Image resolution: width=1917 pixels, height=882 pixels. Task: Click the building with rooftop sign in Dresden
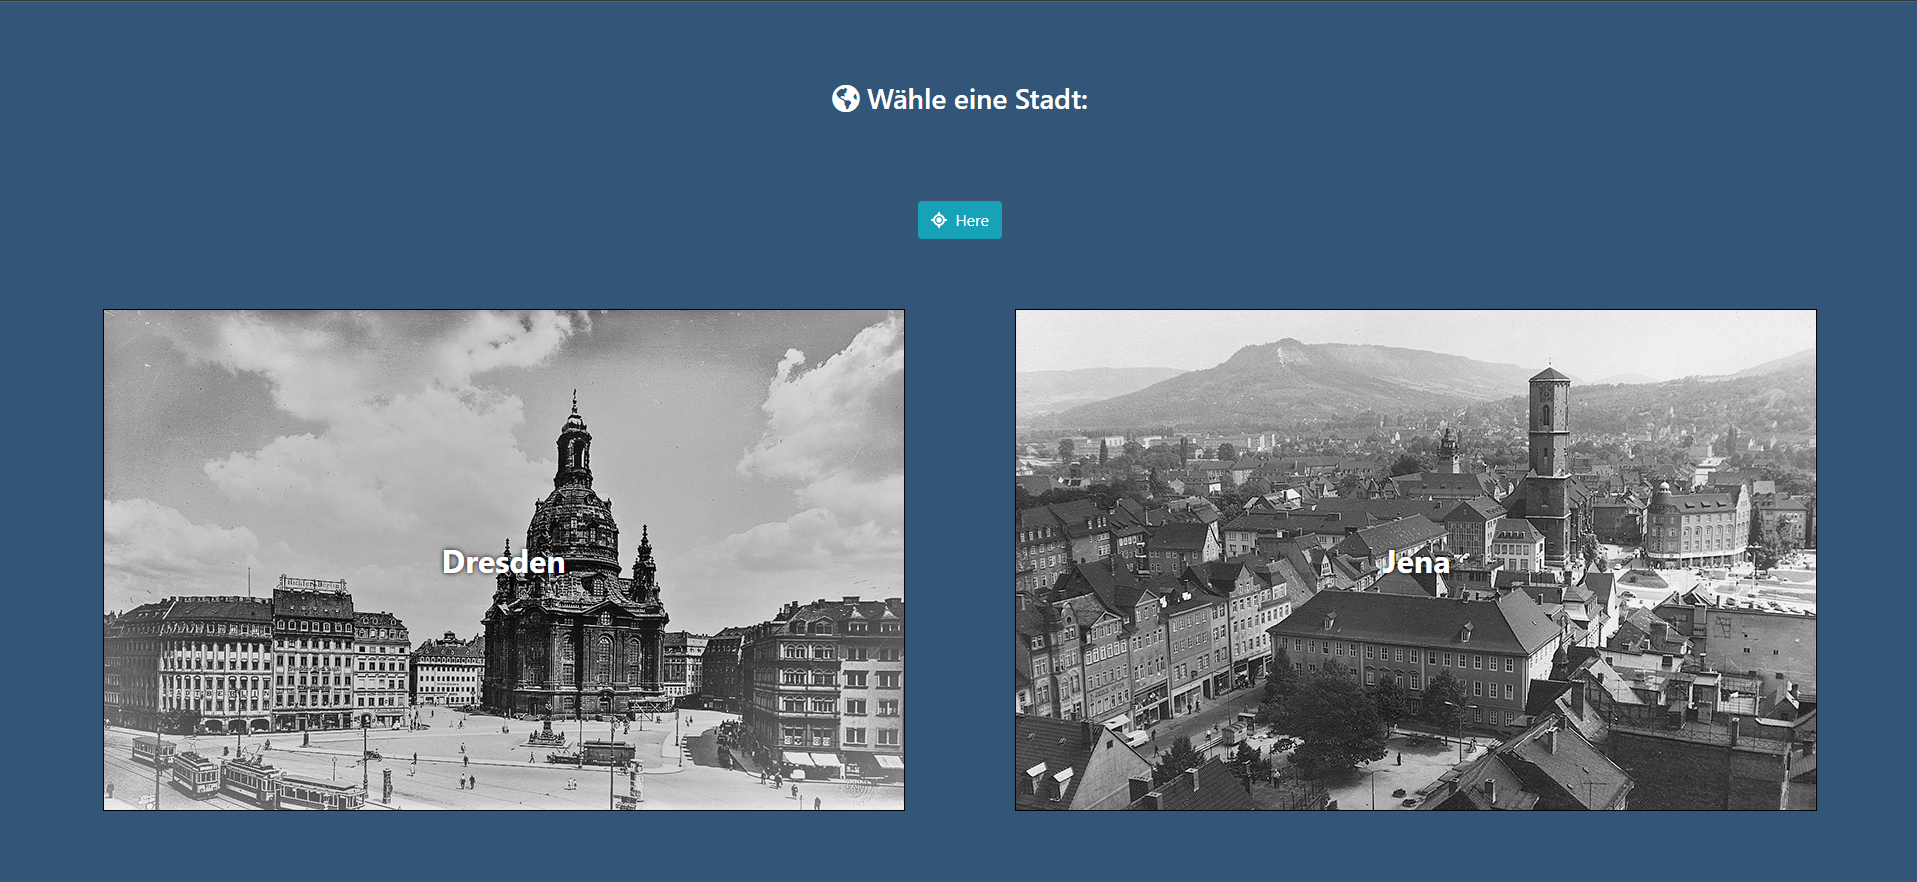coord(312,640)
